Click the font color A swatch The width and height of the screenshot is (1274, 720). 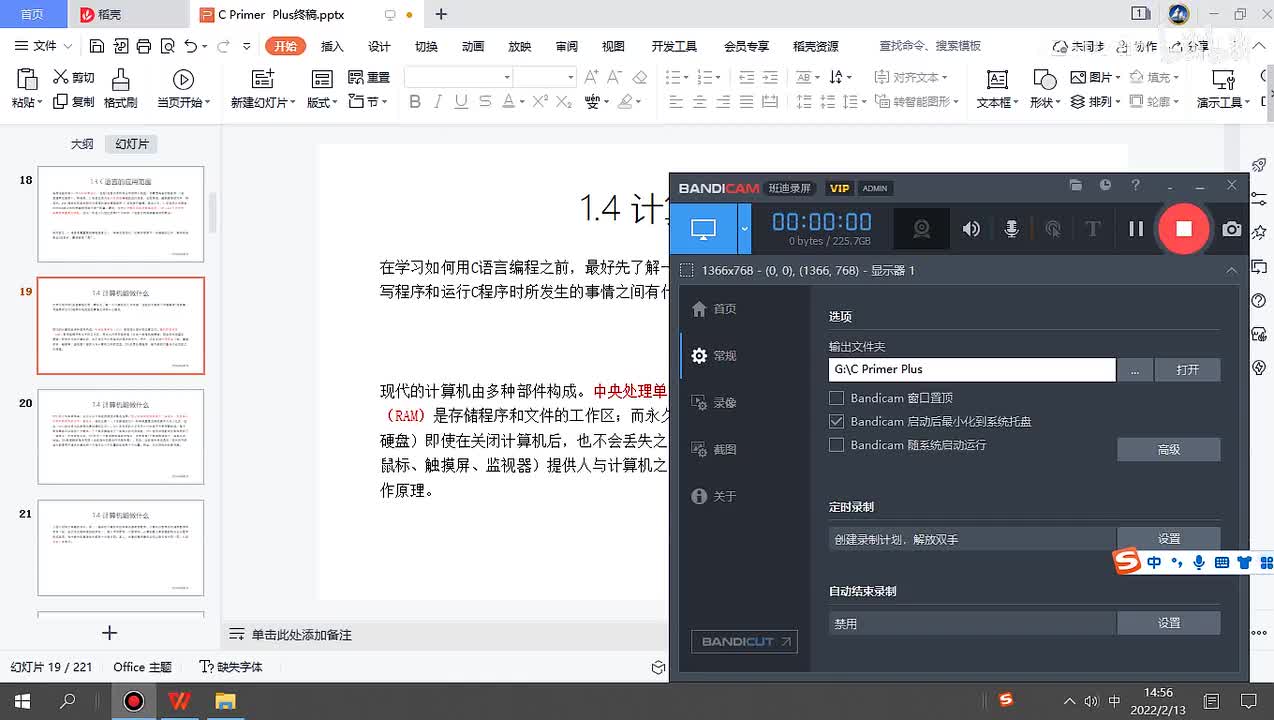point(508,101)
